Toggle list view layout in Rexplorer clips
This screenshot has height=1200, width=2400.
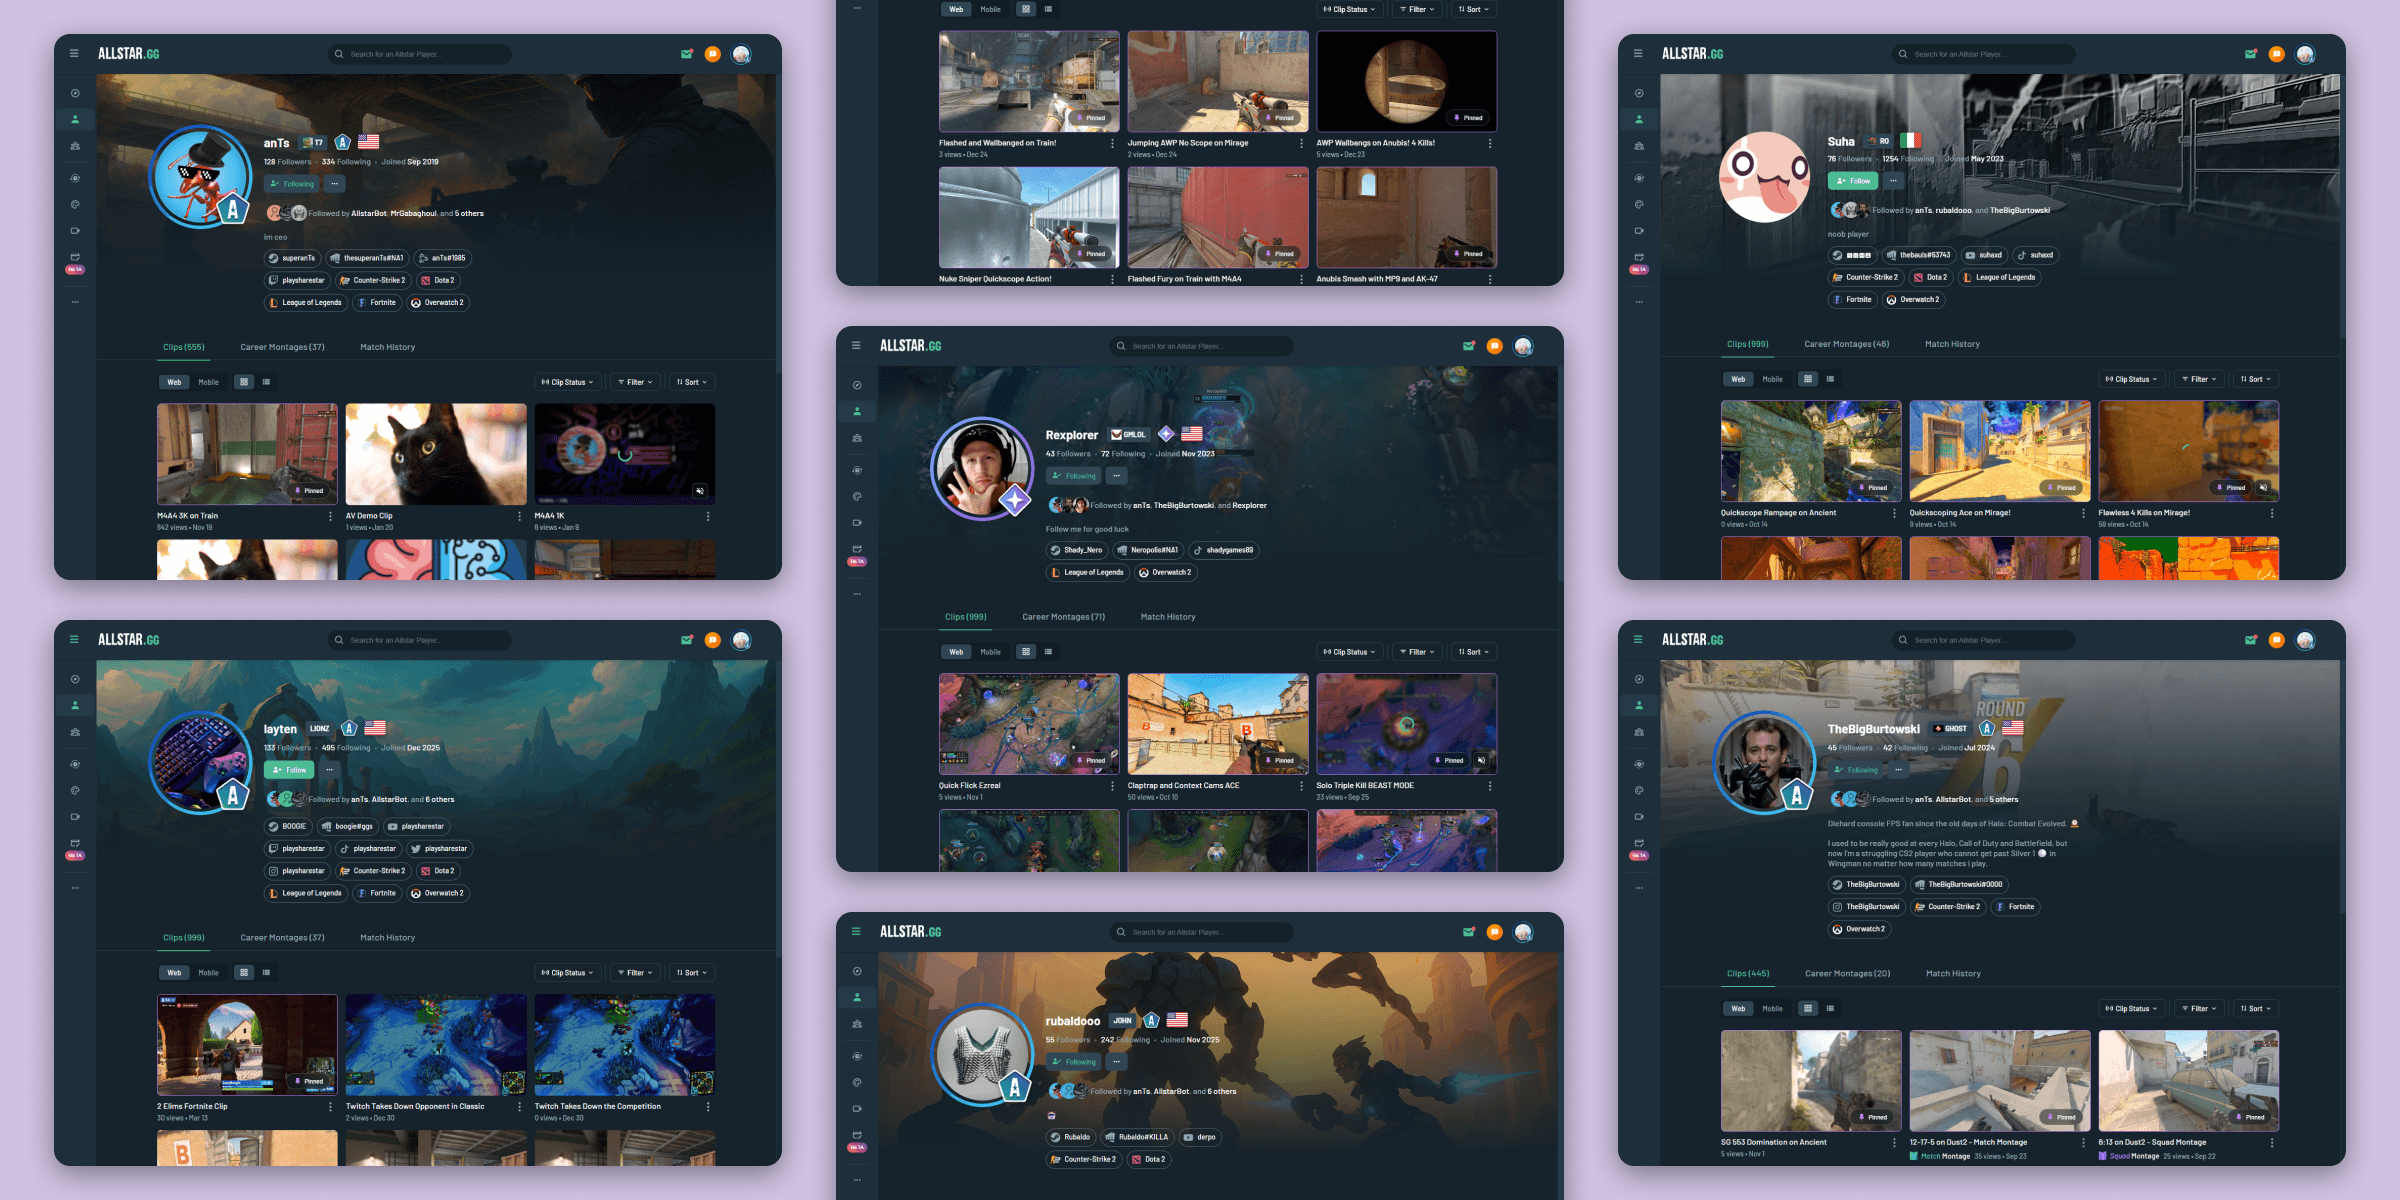click(x=1048, y=652)
